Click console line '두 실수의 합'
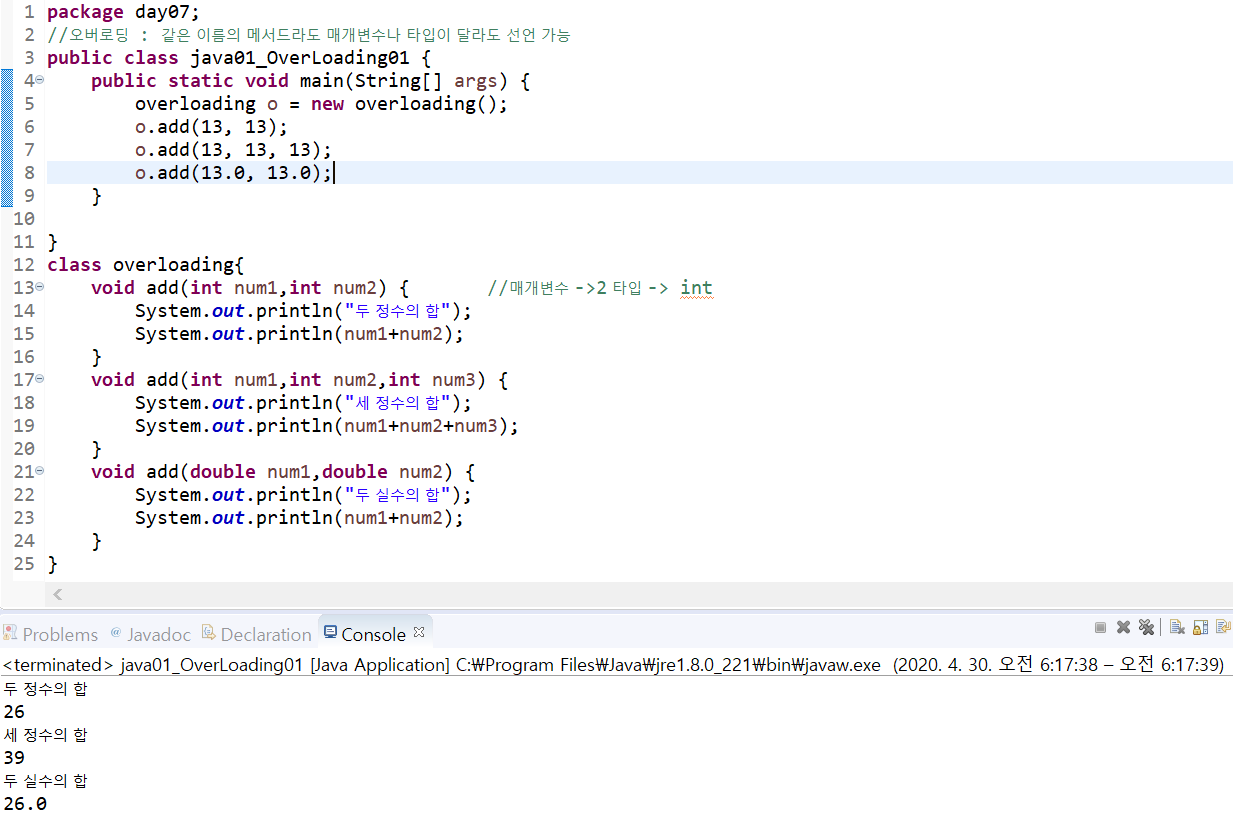Screen dimensions: 1233x821 (x=45, y=781)
